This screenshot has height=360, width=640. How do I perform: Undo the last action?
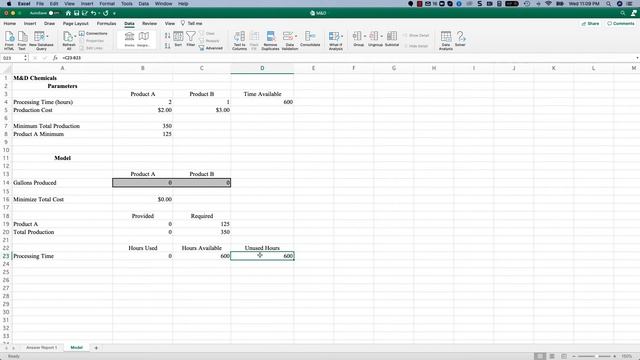click(93, 13)
